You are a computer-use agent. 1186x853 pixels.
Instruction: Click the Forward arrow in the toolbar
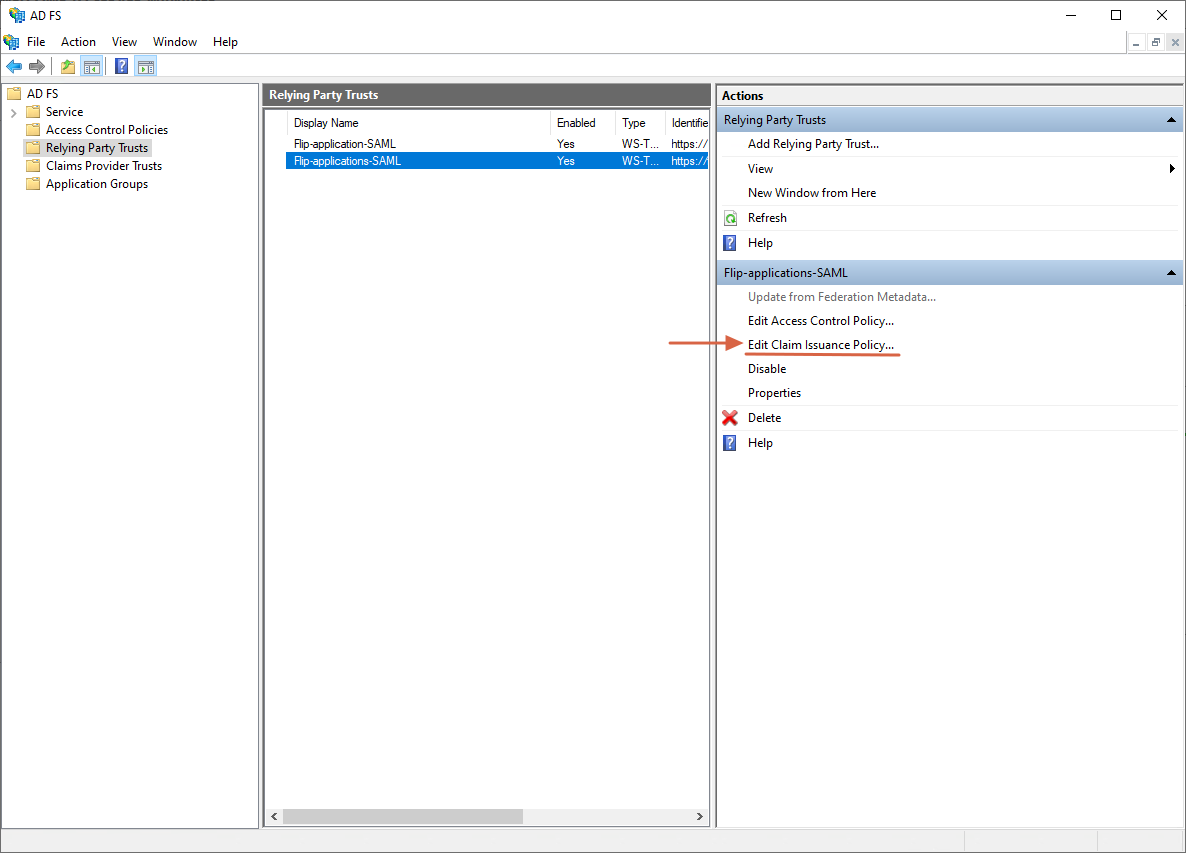[x=36, y=67]
